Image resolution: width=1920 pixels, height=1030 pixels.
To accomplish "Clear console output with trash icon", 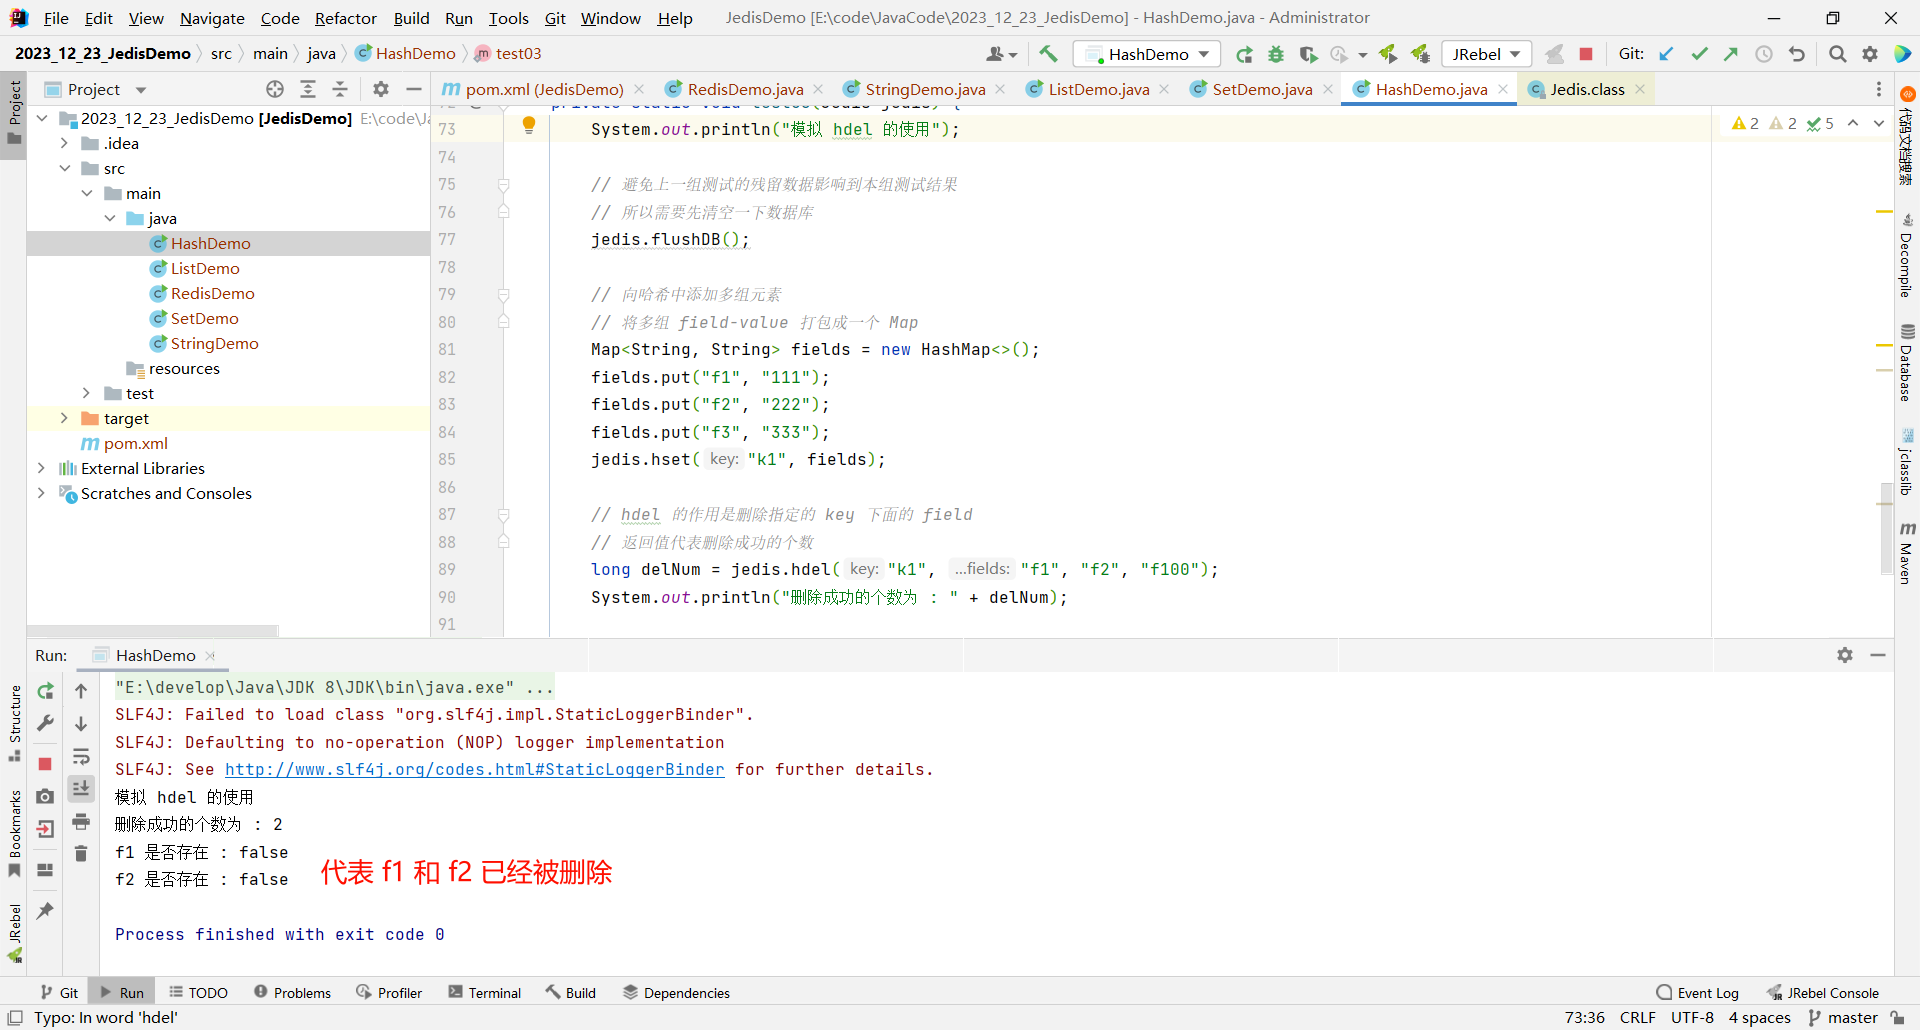I will click(x=81, y=853).
